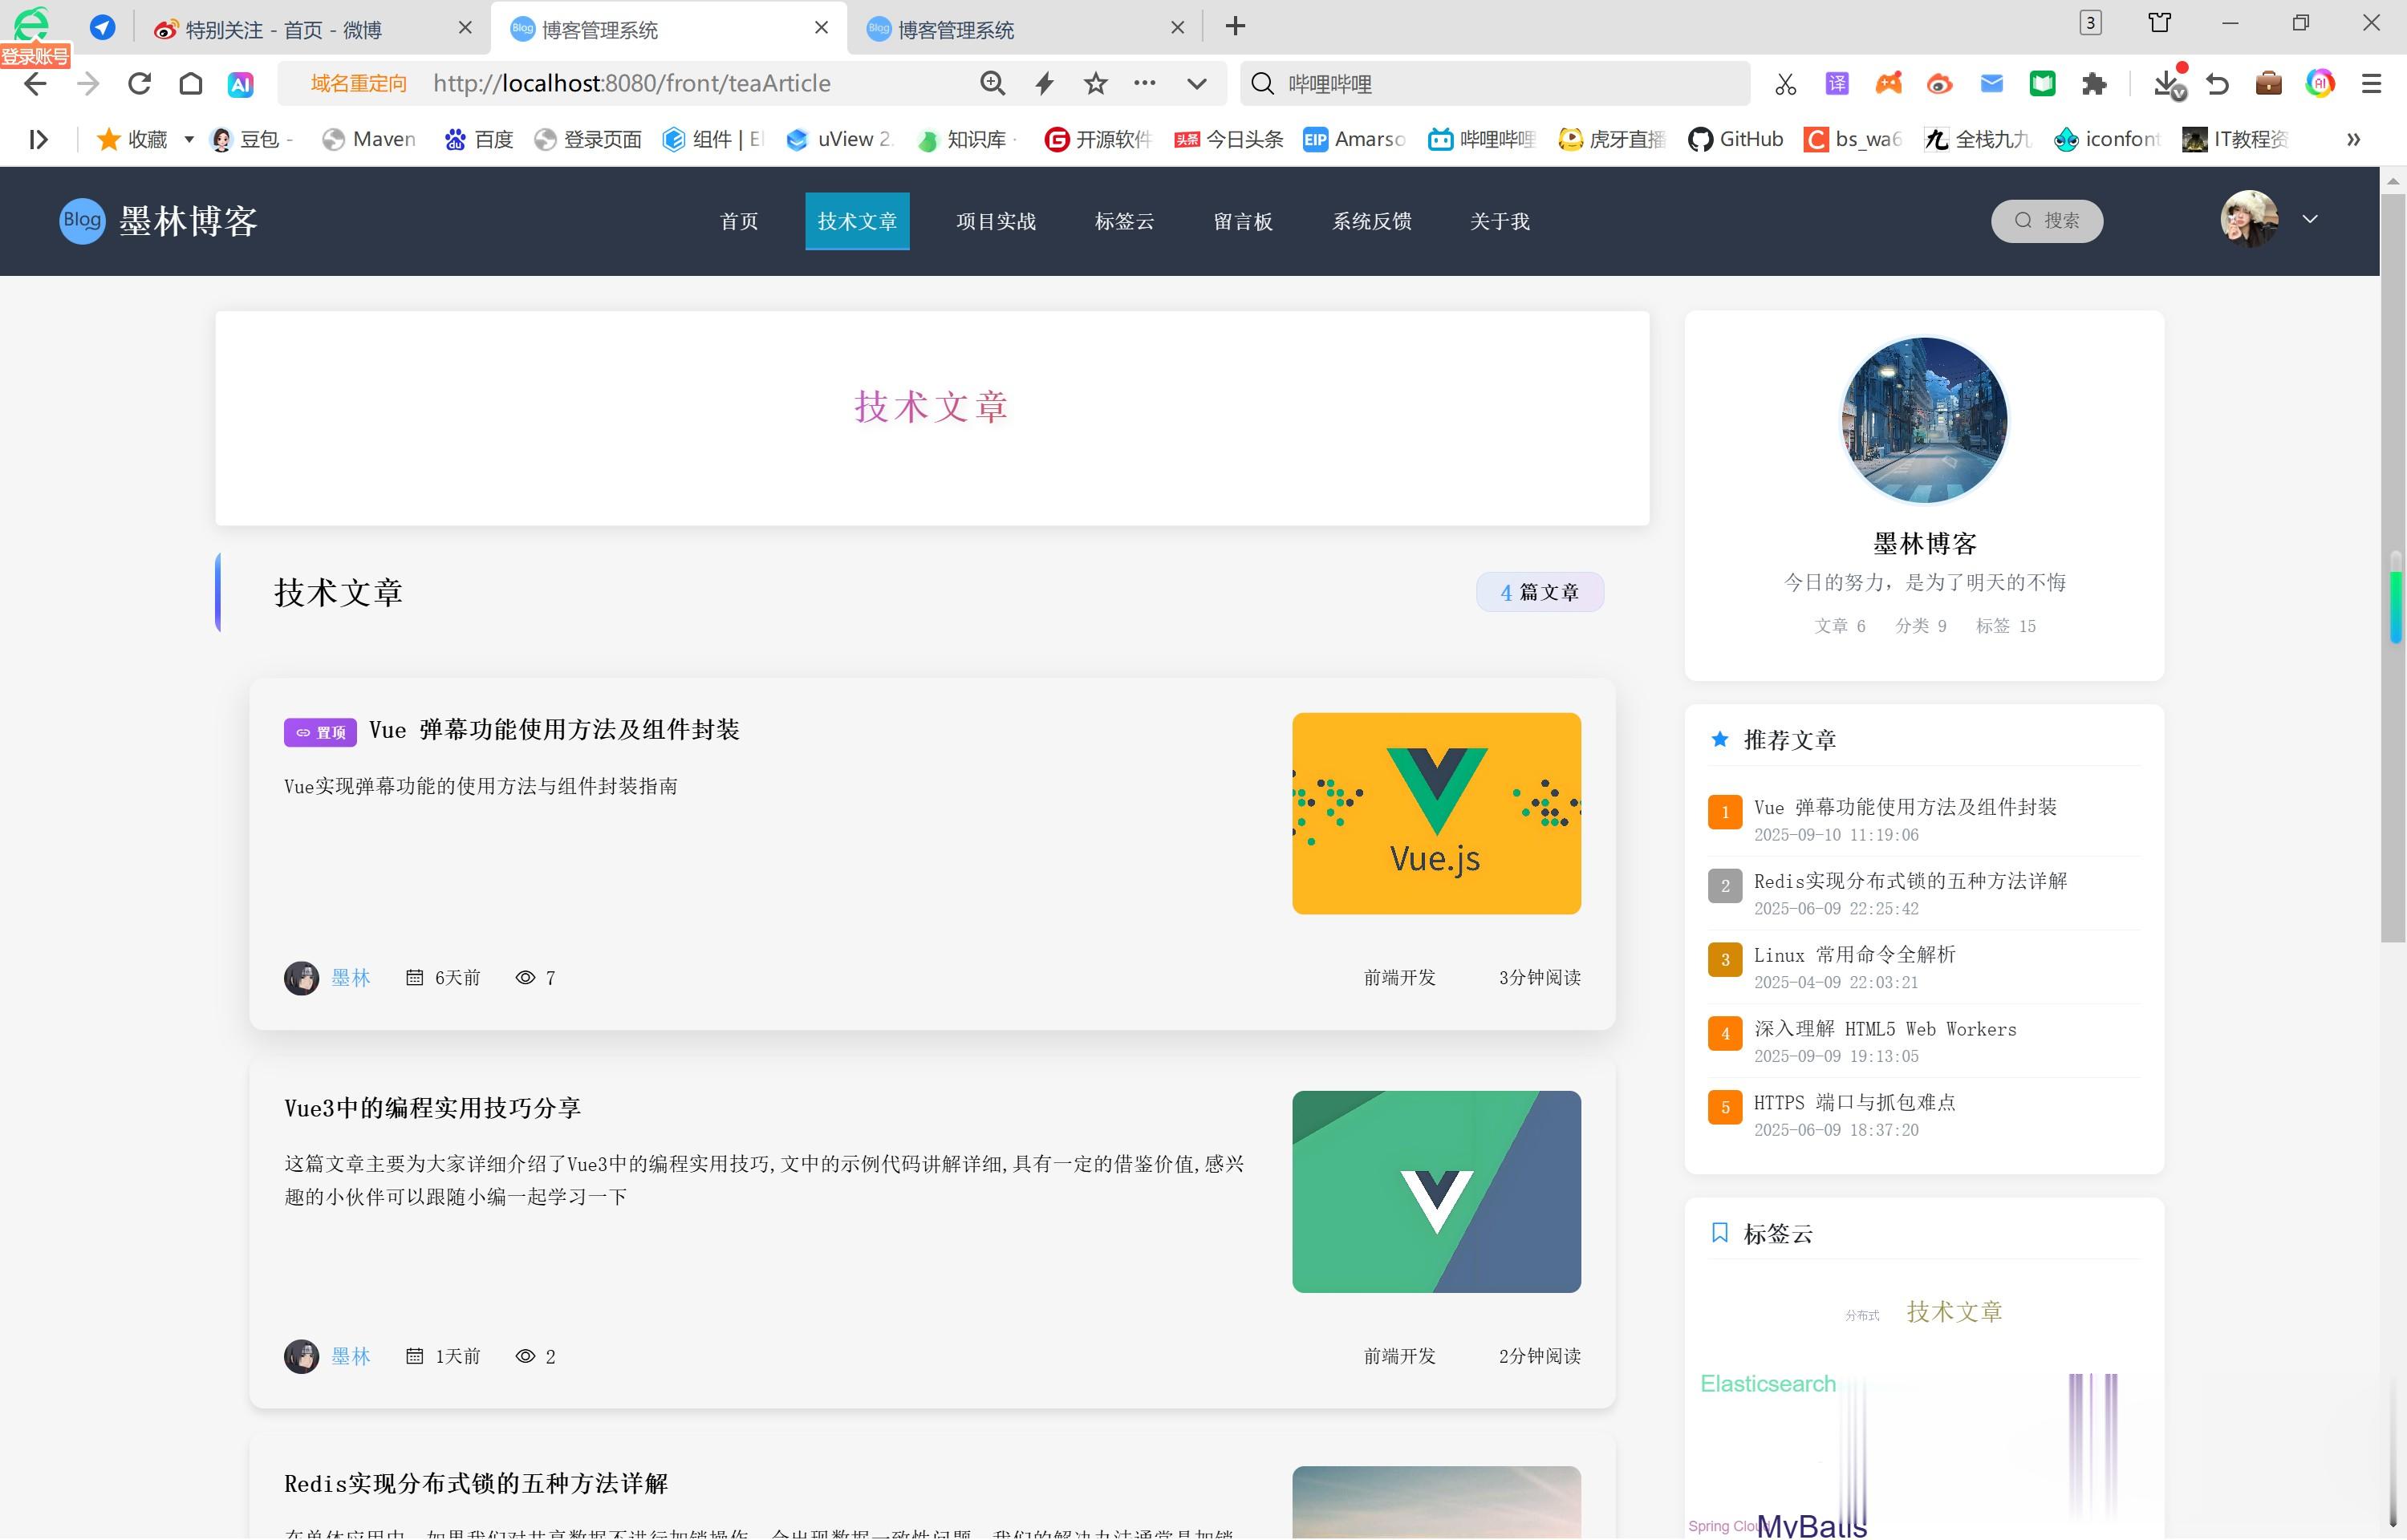Open GitHub bookmark in bookmarks bar
Screen dimensions: 2407x1540
[x=1735, y=139]
